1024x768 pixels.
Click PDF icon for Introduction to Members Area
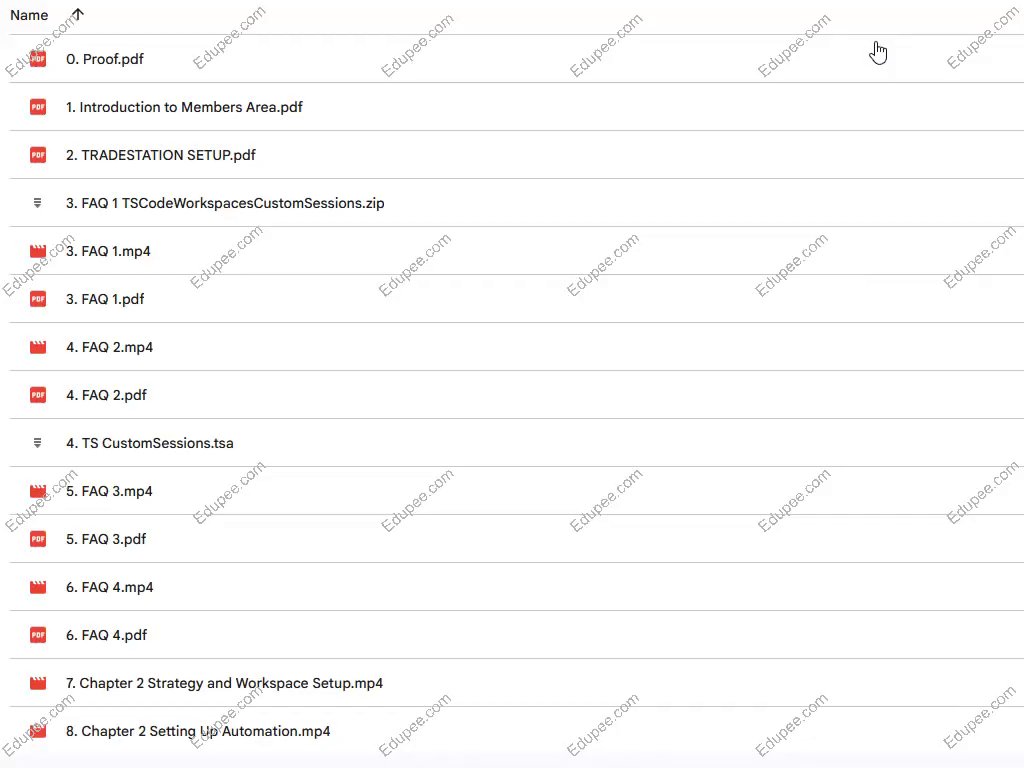point(38,107)
